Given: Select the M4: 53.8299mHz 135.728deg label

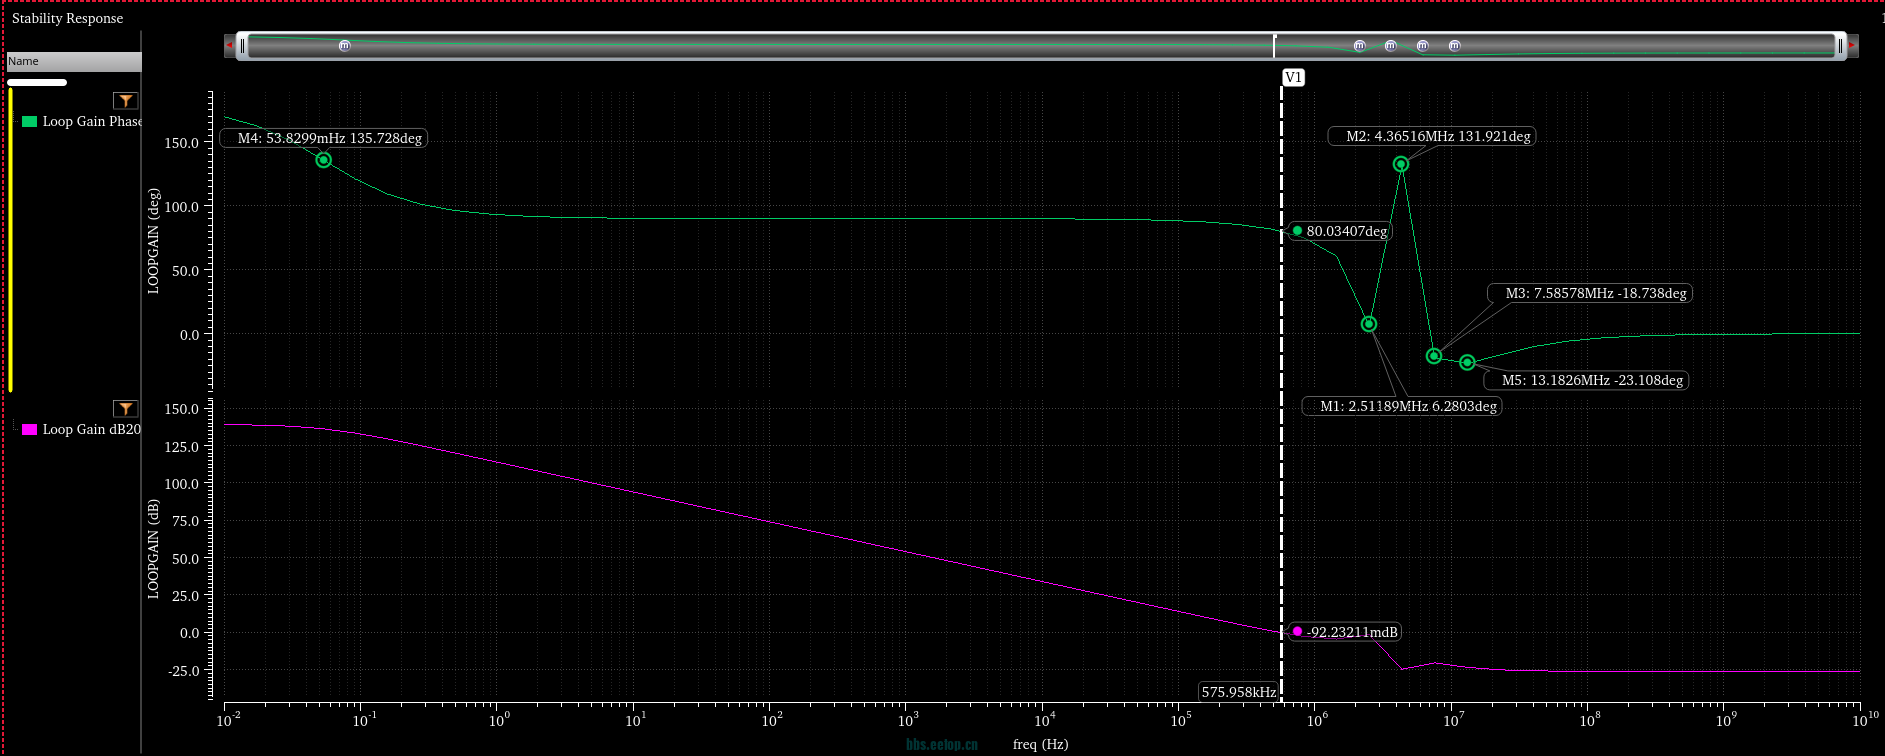Looking at the screenshot, I should pos(324,139).
